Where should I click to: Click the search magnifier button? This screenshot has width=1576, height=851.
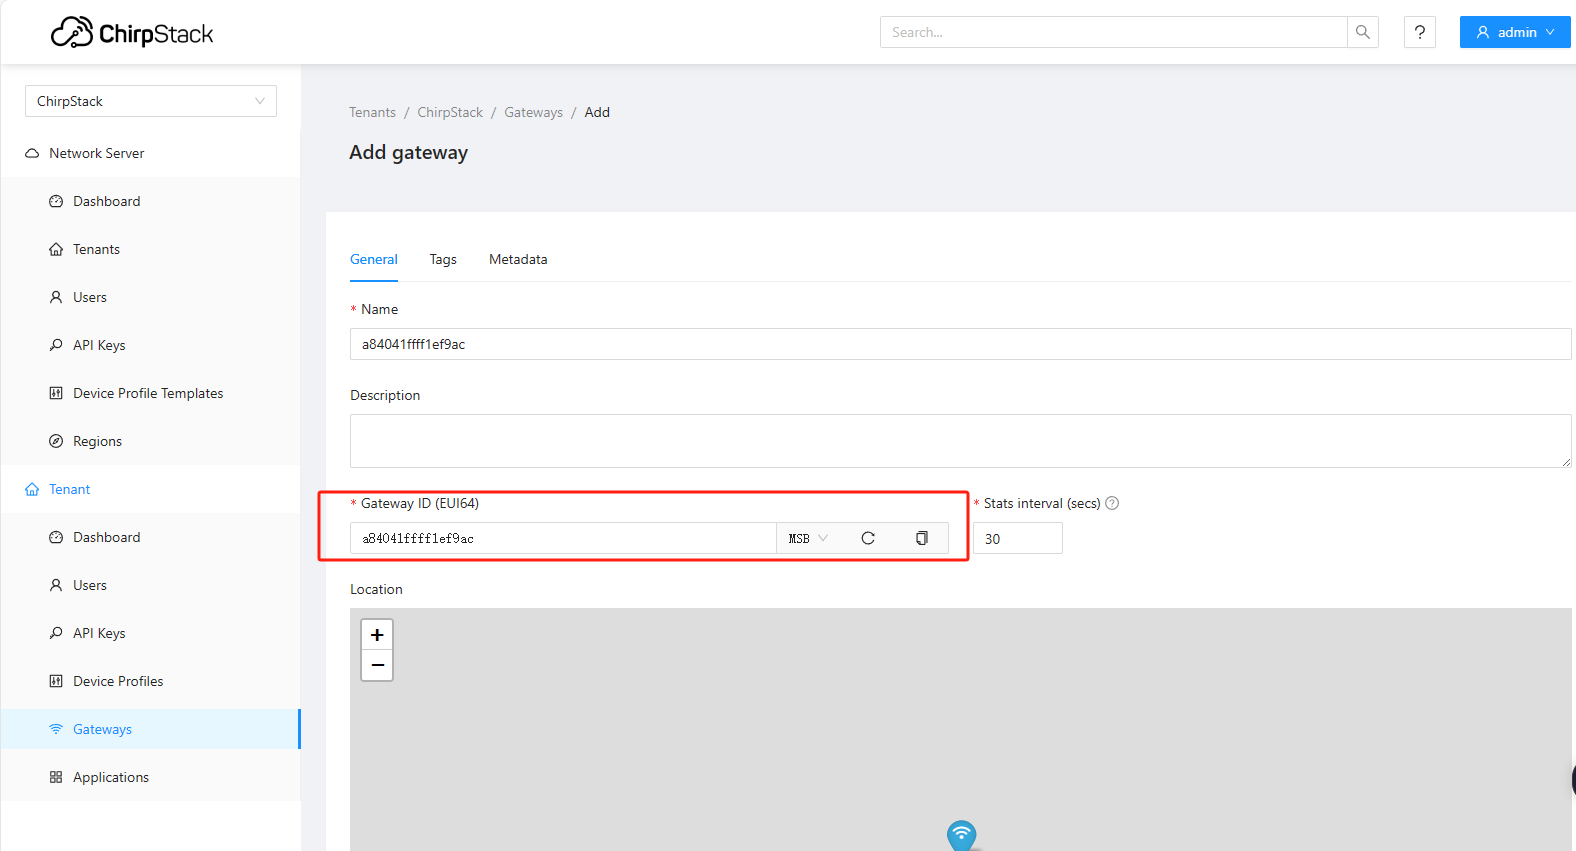pos(1362,32)
